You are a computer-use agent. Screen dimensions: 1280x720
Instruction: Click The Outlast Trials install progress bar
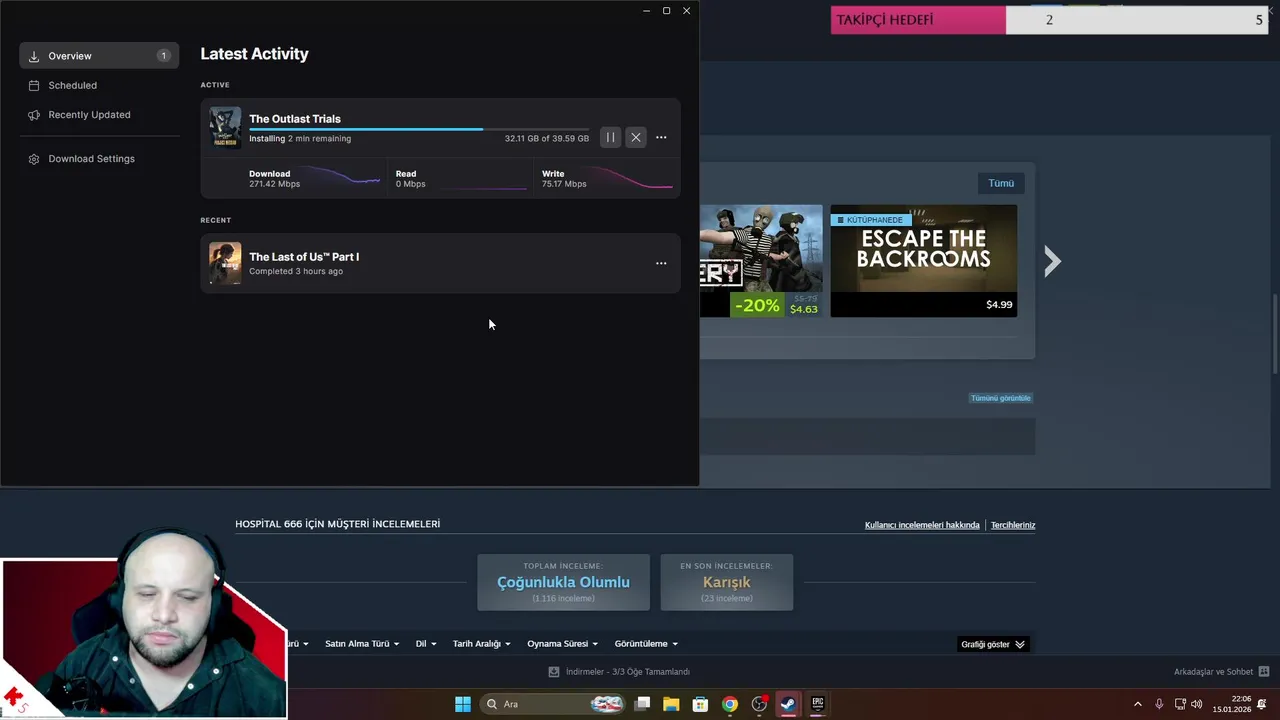pos(419,129)
